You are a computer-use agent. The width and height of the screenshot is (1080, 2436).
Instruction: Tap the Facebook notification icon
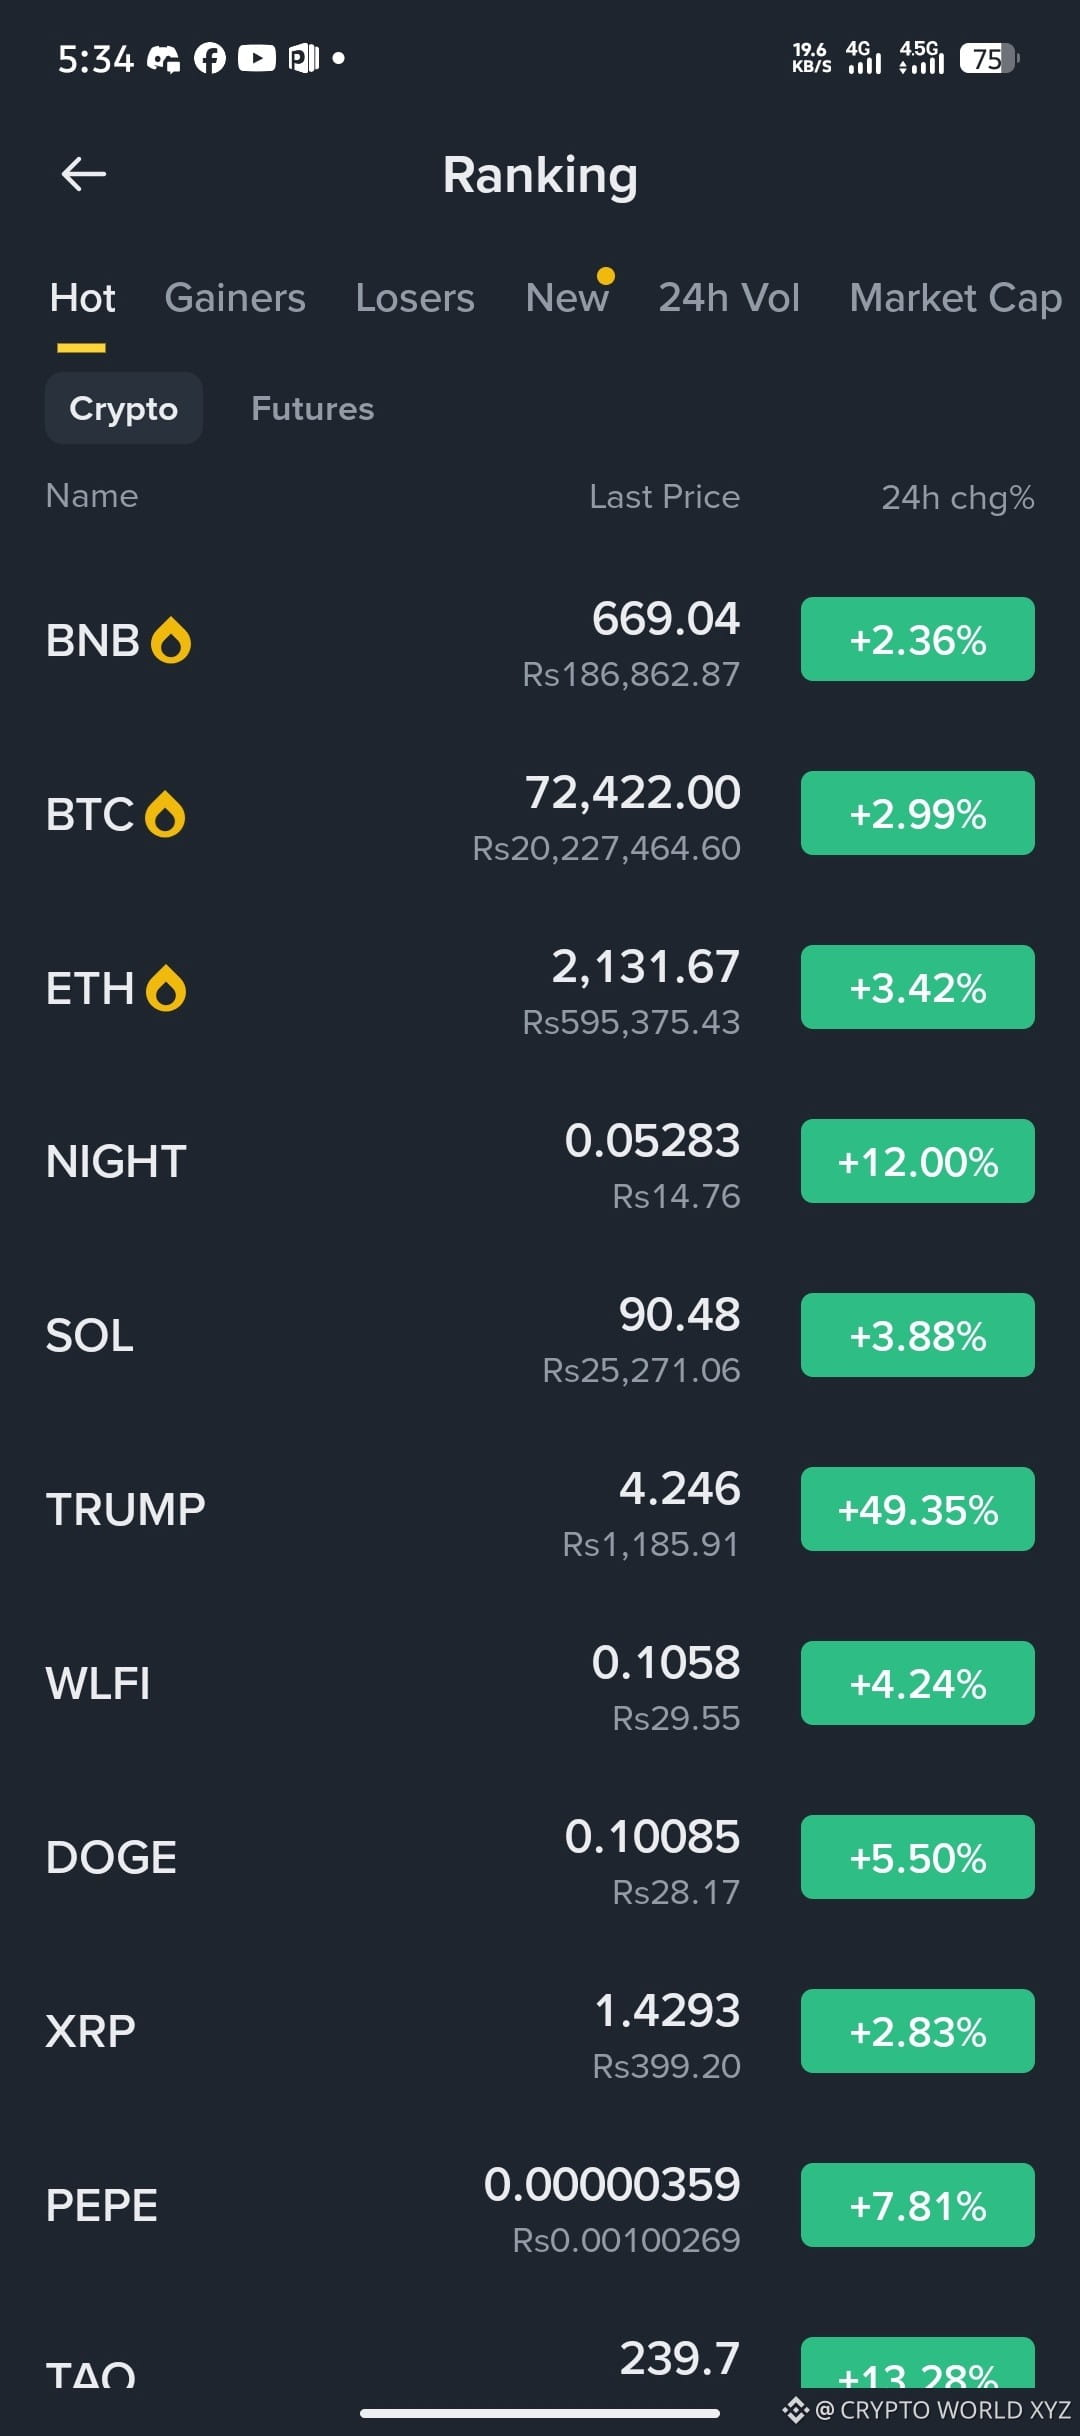pyautogui.click(x=210, y=59)
